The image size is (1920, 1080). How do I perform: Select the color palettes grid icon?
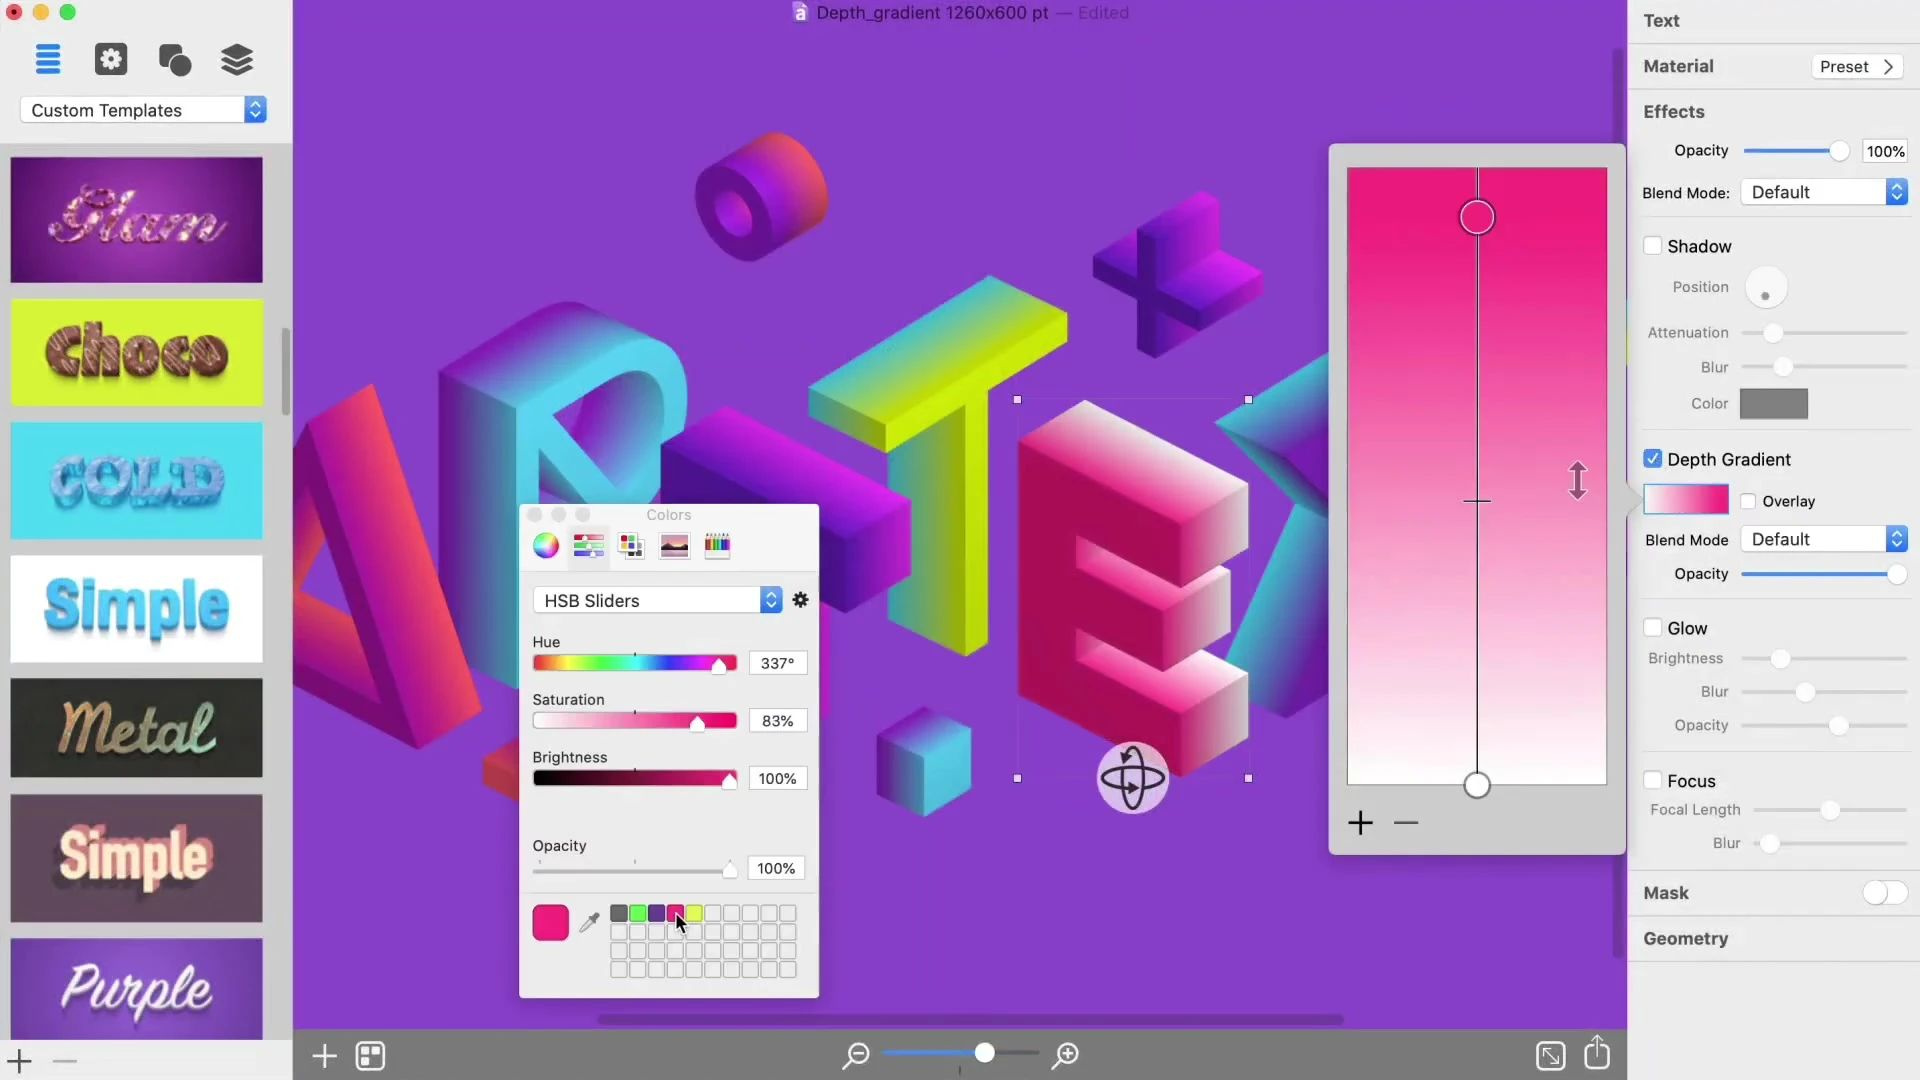pos(632,545)
